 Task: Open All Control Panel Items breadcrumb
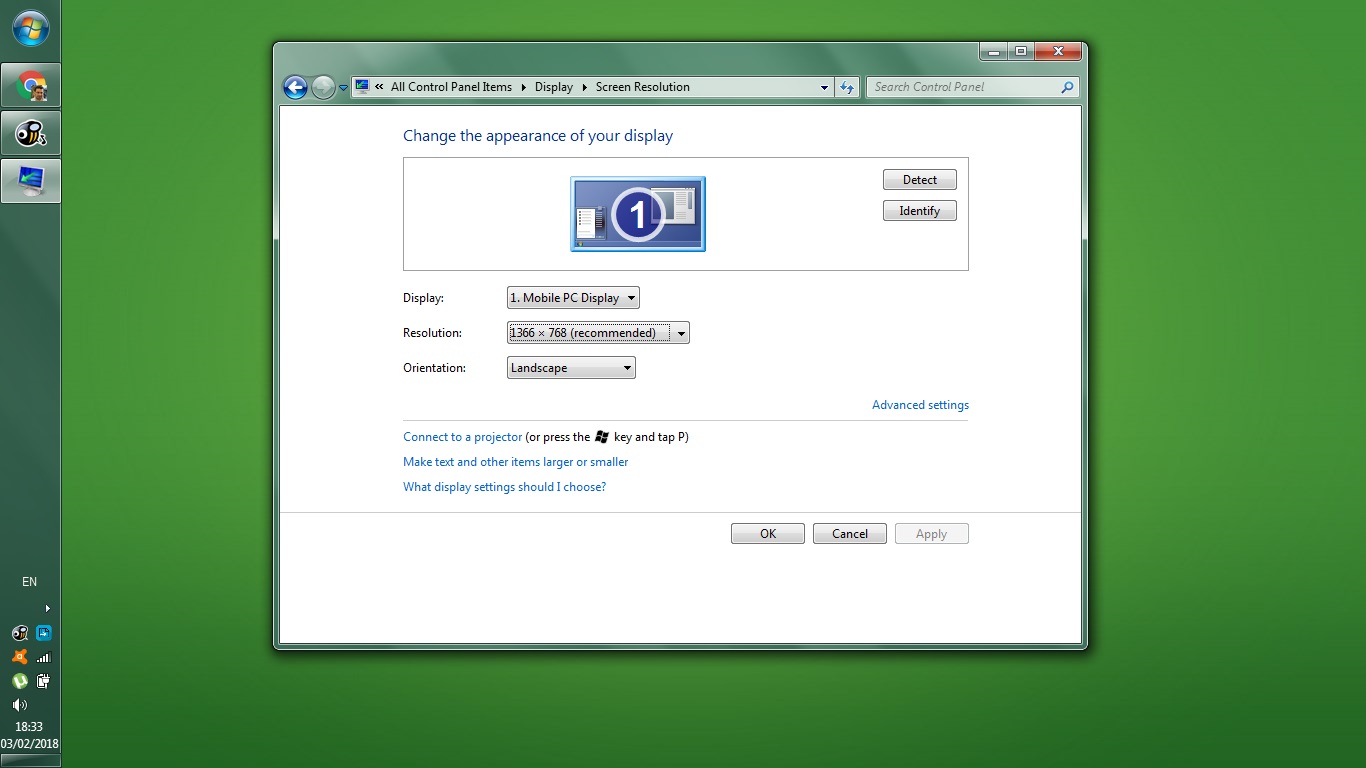click(x=451, y=87)
